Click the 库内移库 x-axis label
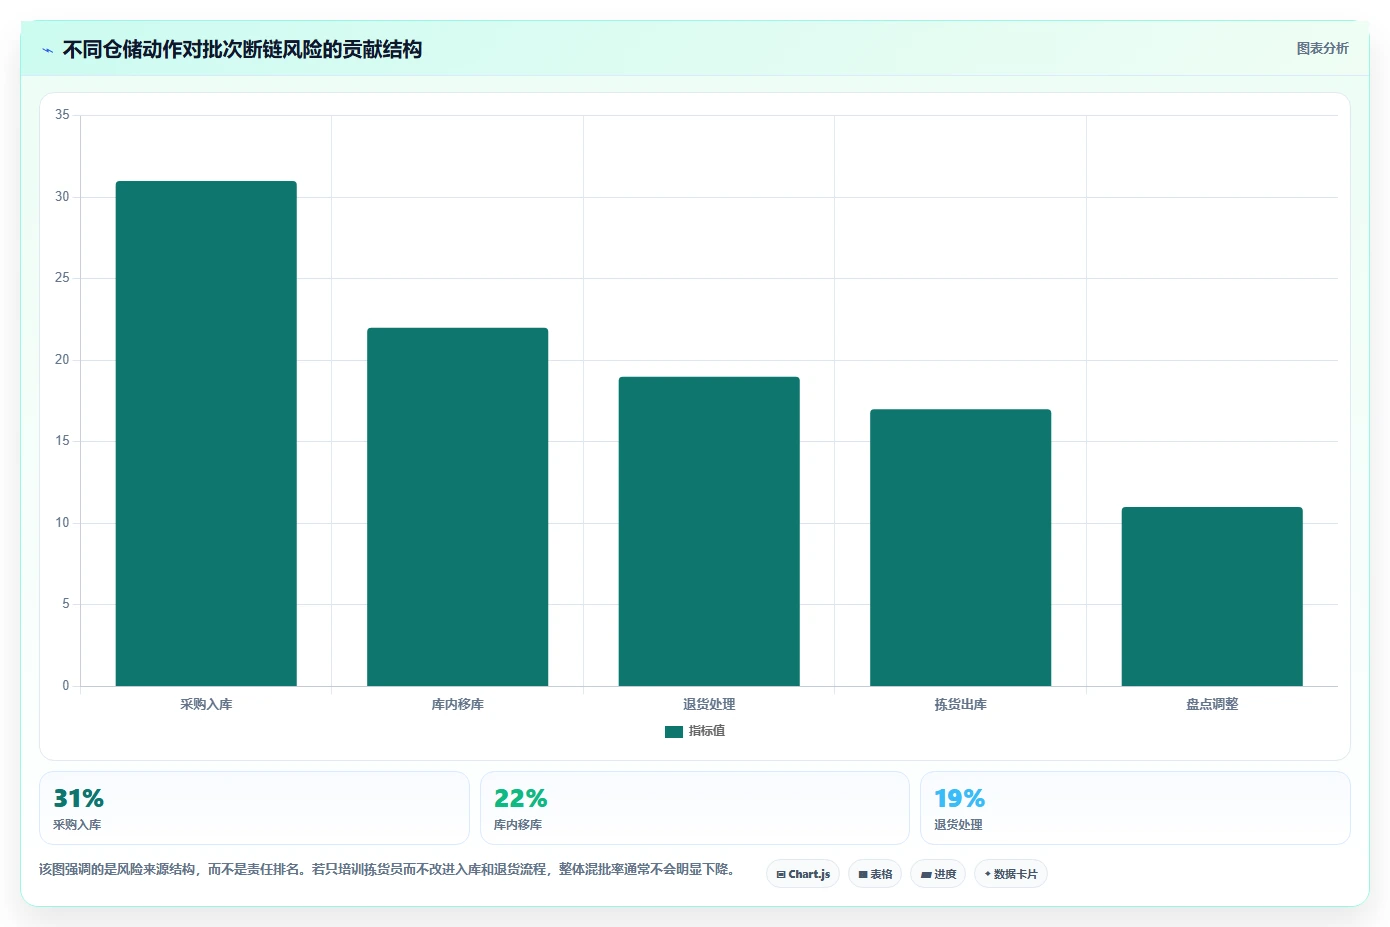Screen dimensions: 1390x927 (x=457, y=704)
